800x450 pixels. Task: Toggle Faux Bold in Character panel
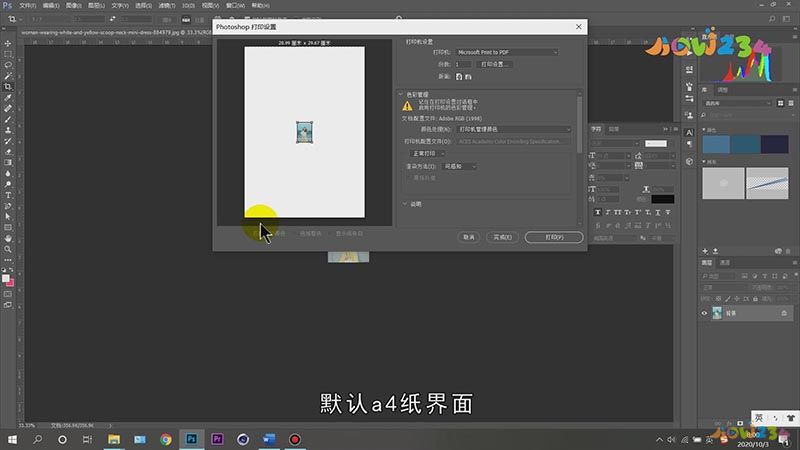point(597,212)
